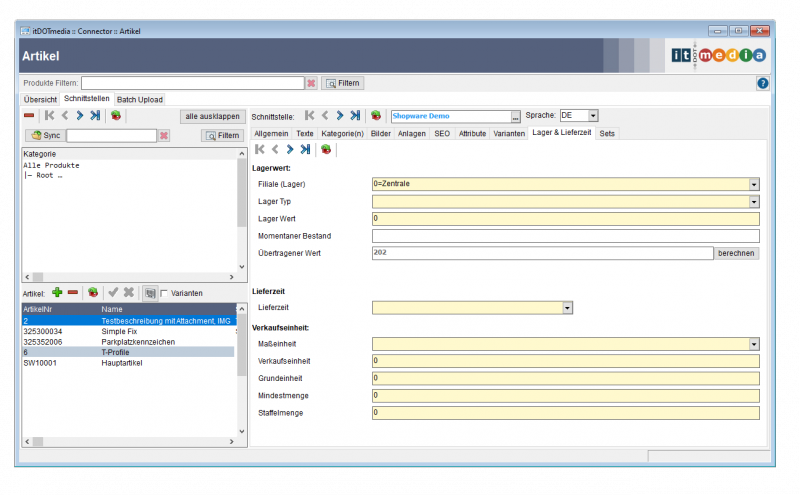Clear the Produkte Filtern field with red X
Screen dimensions: 800x495
311,83
